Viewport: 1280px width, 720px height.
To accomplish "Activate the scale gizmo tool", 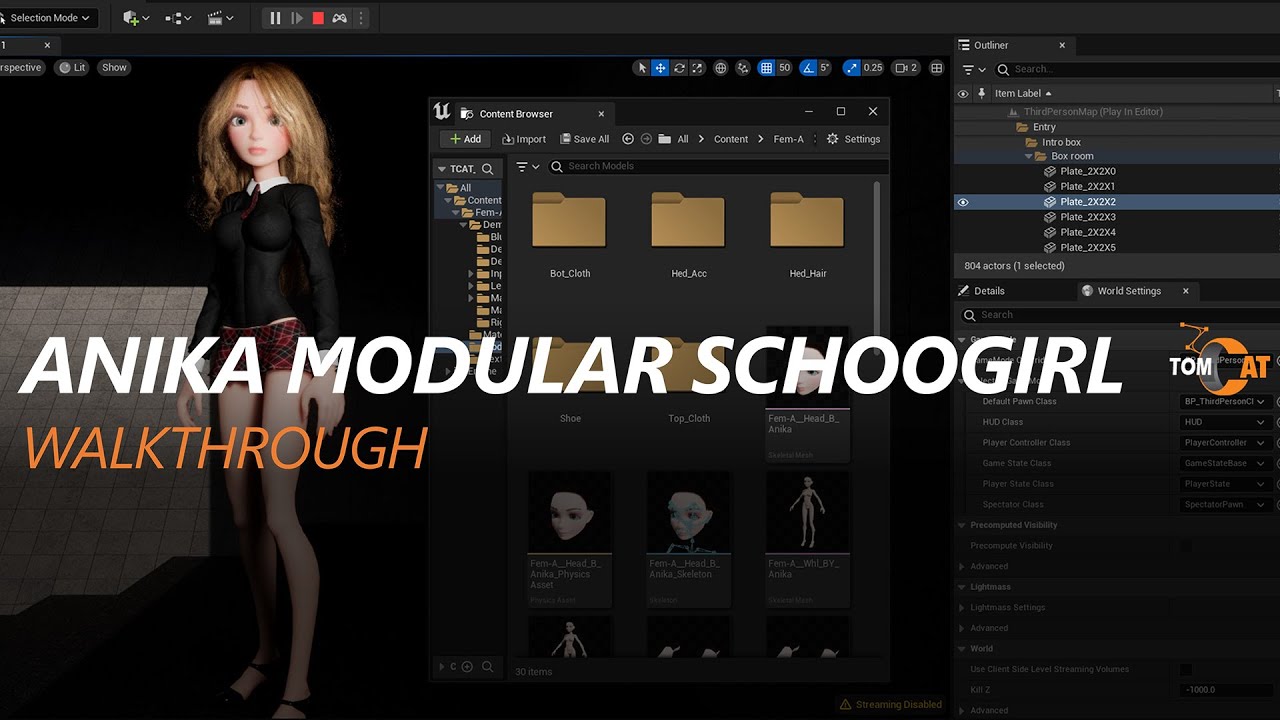I will [x=698, y=68].
